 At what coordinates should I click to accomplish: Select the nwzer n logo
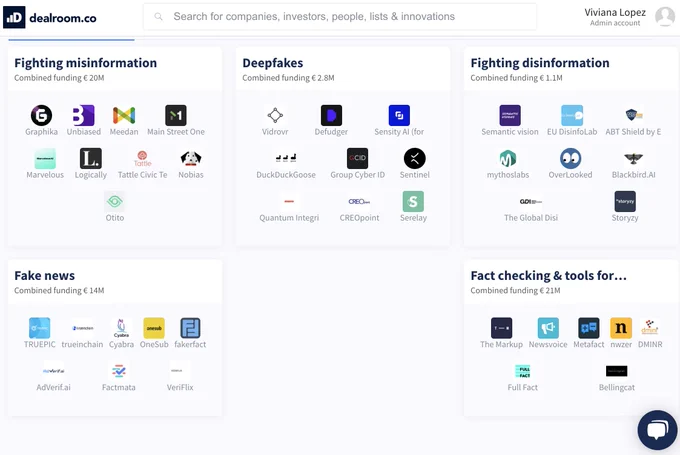pyautogui.click(x=621, y=328)
